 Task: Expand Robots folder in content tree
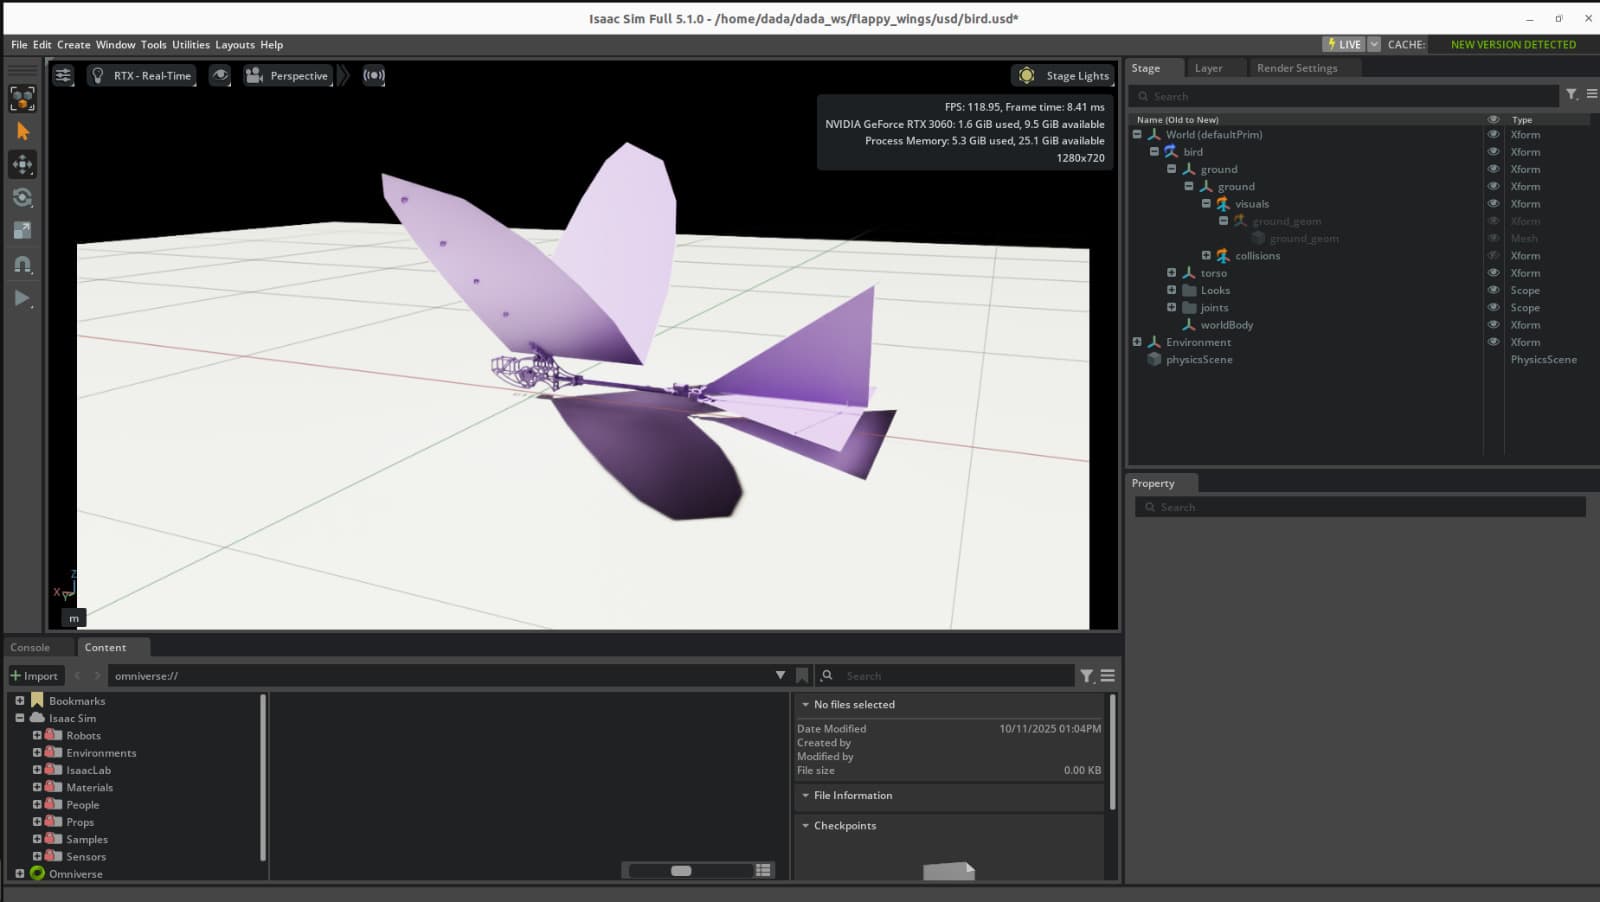pyautogui.click(x=37, y=735)
